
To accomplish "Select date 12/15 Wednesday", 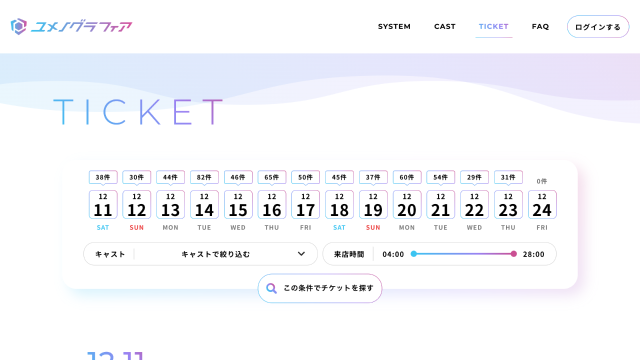I will (238, 204).
